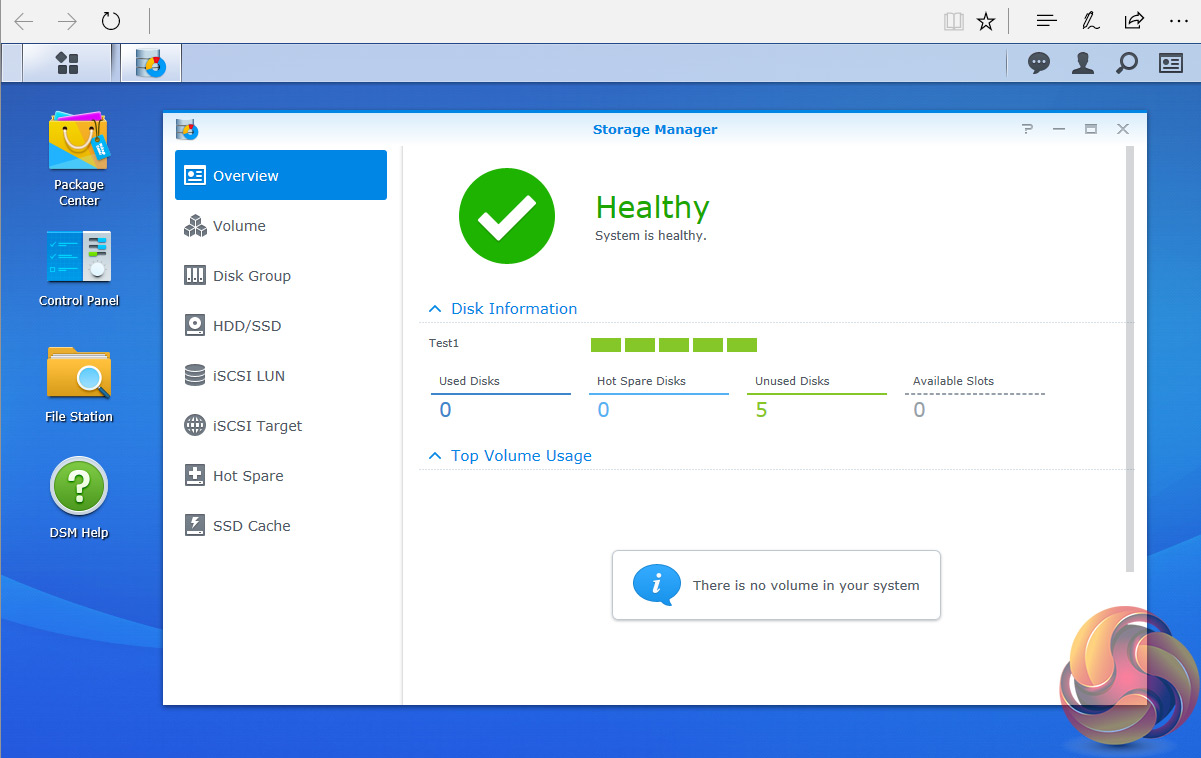This screenshot has width=1201, height=758.
Task: Click the Unused Disks count 5
Action: pos(761,410)
